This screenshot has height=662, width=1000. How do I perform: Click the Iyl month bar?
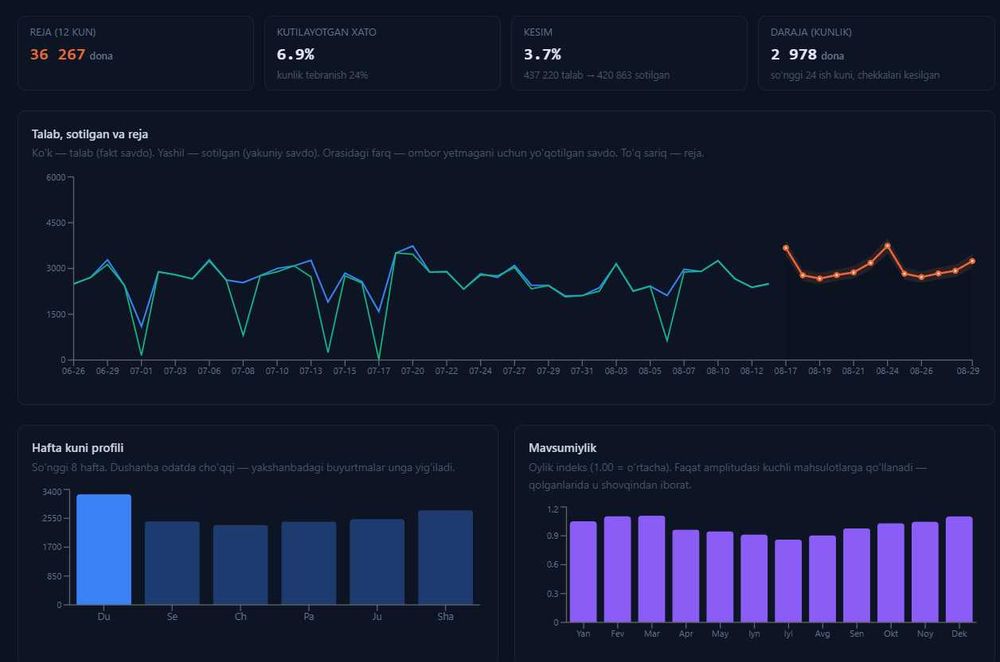788,581
